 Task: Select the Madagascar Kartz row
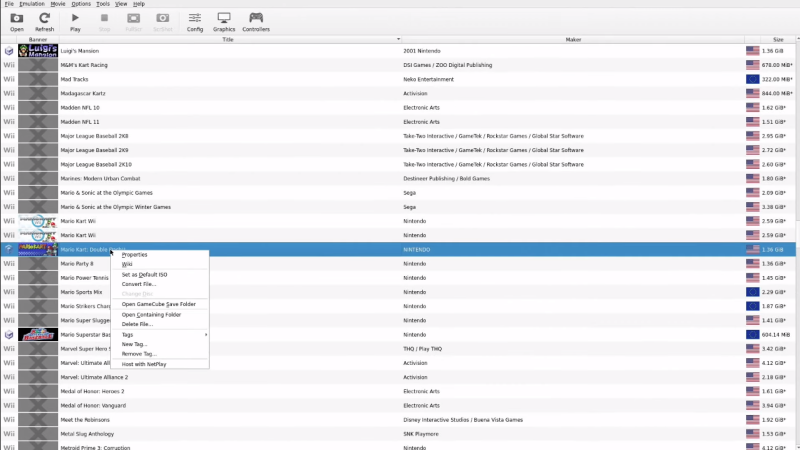(398, 93)
